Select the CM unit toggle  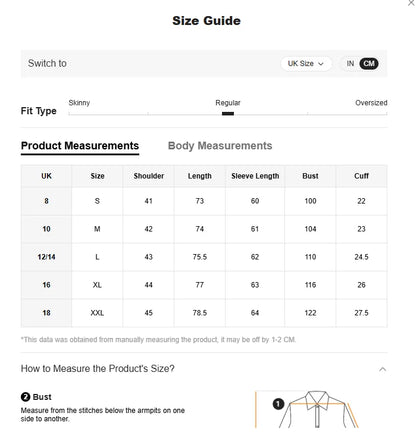(369, 64)
